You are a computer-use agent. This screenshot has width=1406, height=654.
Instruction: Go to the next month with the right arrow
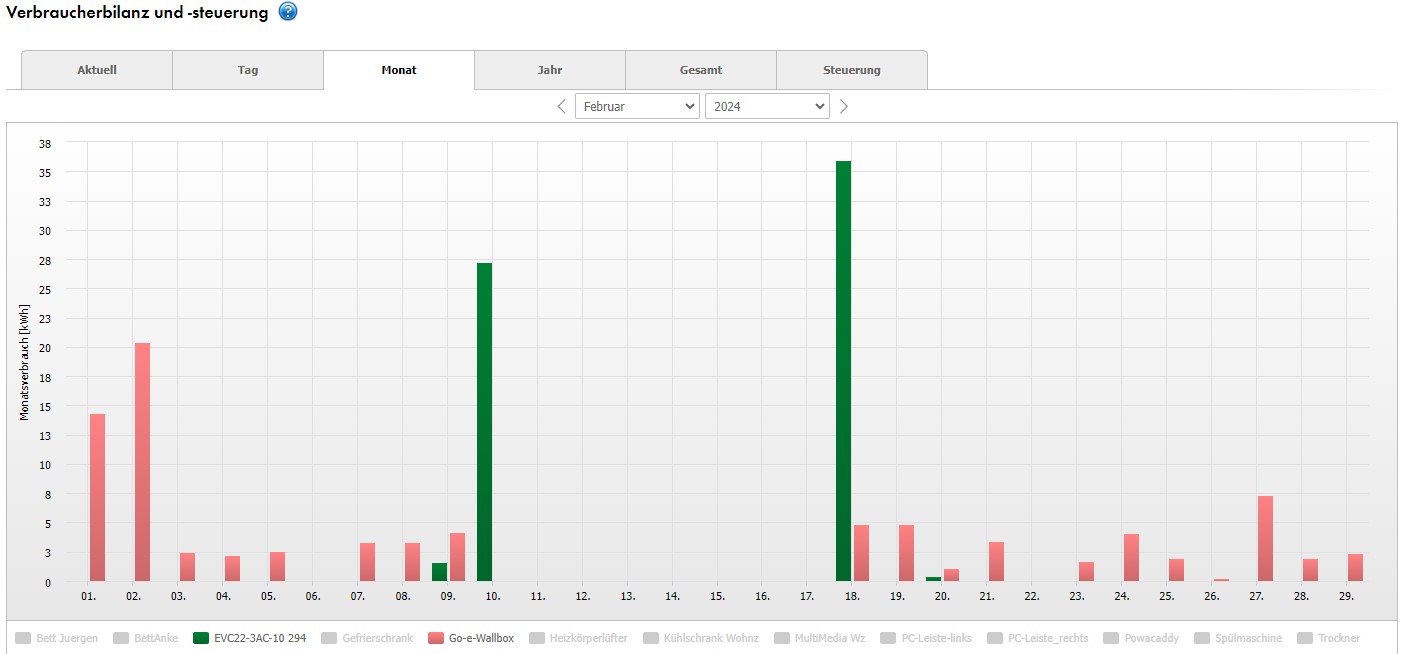844,106
